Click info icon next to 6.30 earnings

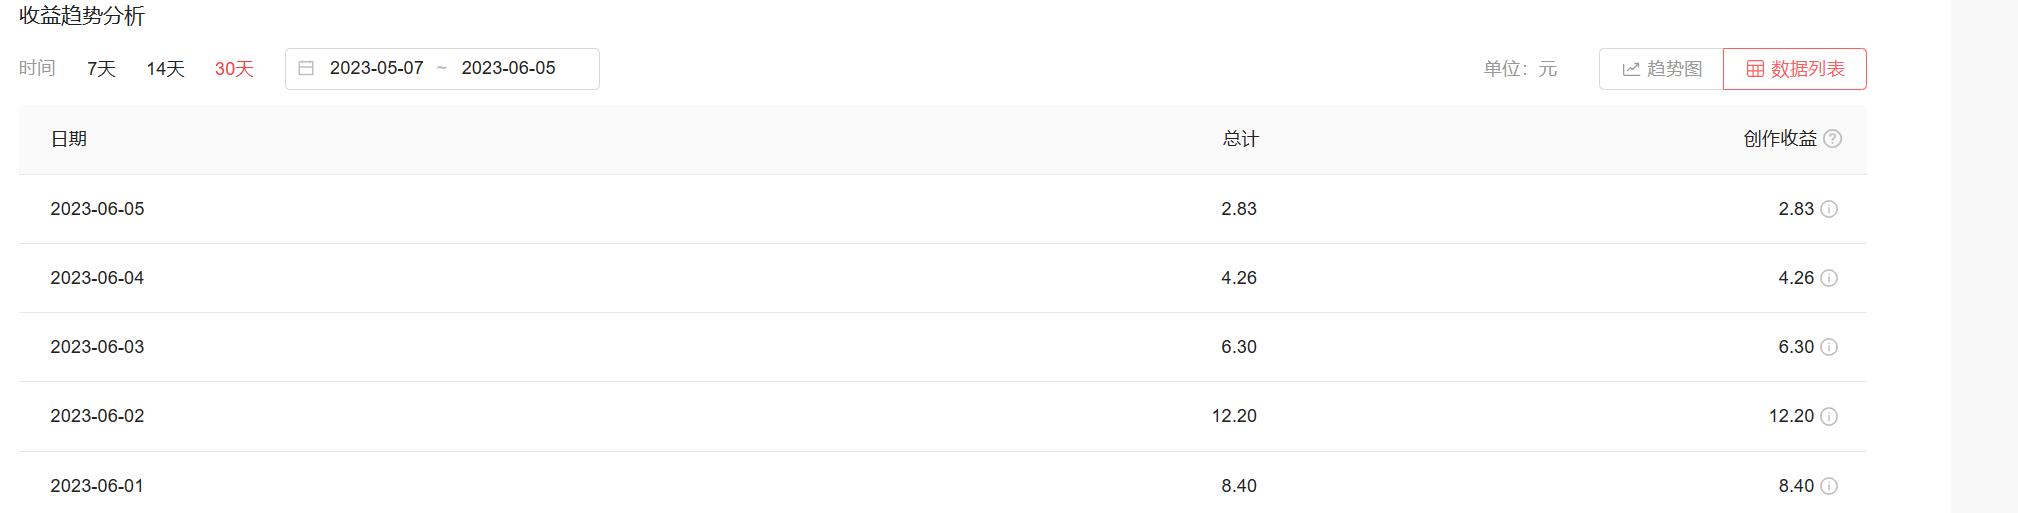click(x=1829, y=347)
